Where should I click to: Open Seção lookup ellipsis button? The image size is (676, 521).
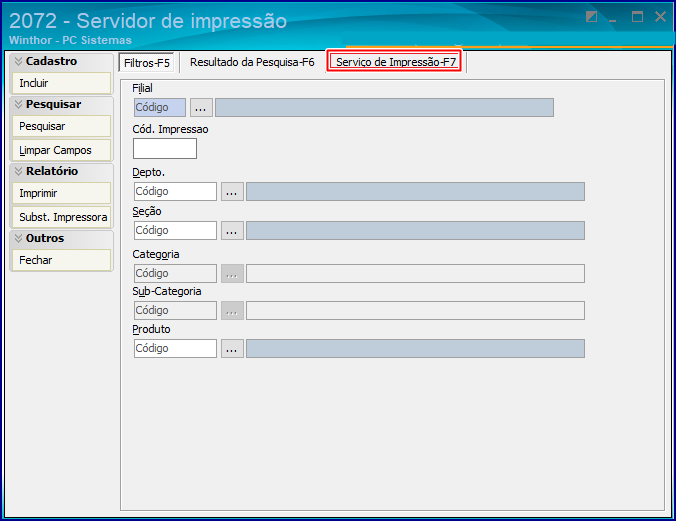tap(232, 230)
